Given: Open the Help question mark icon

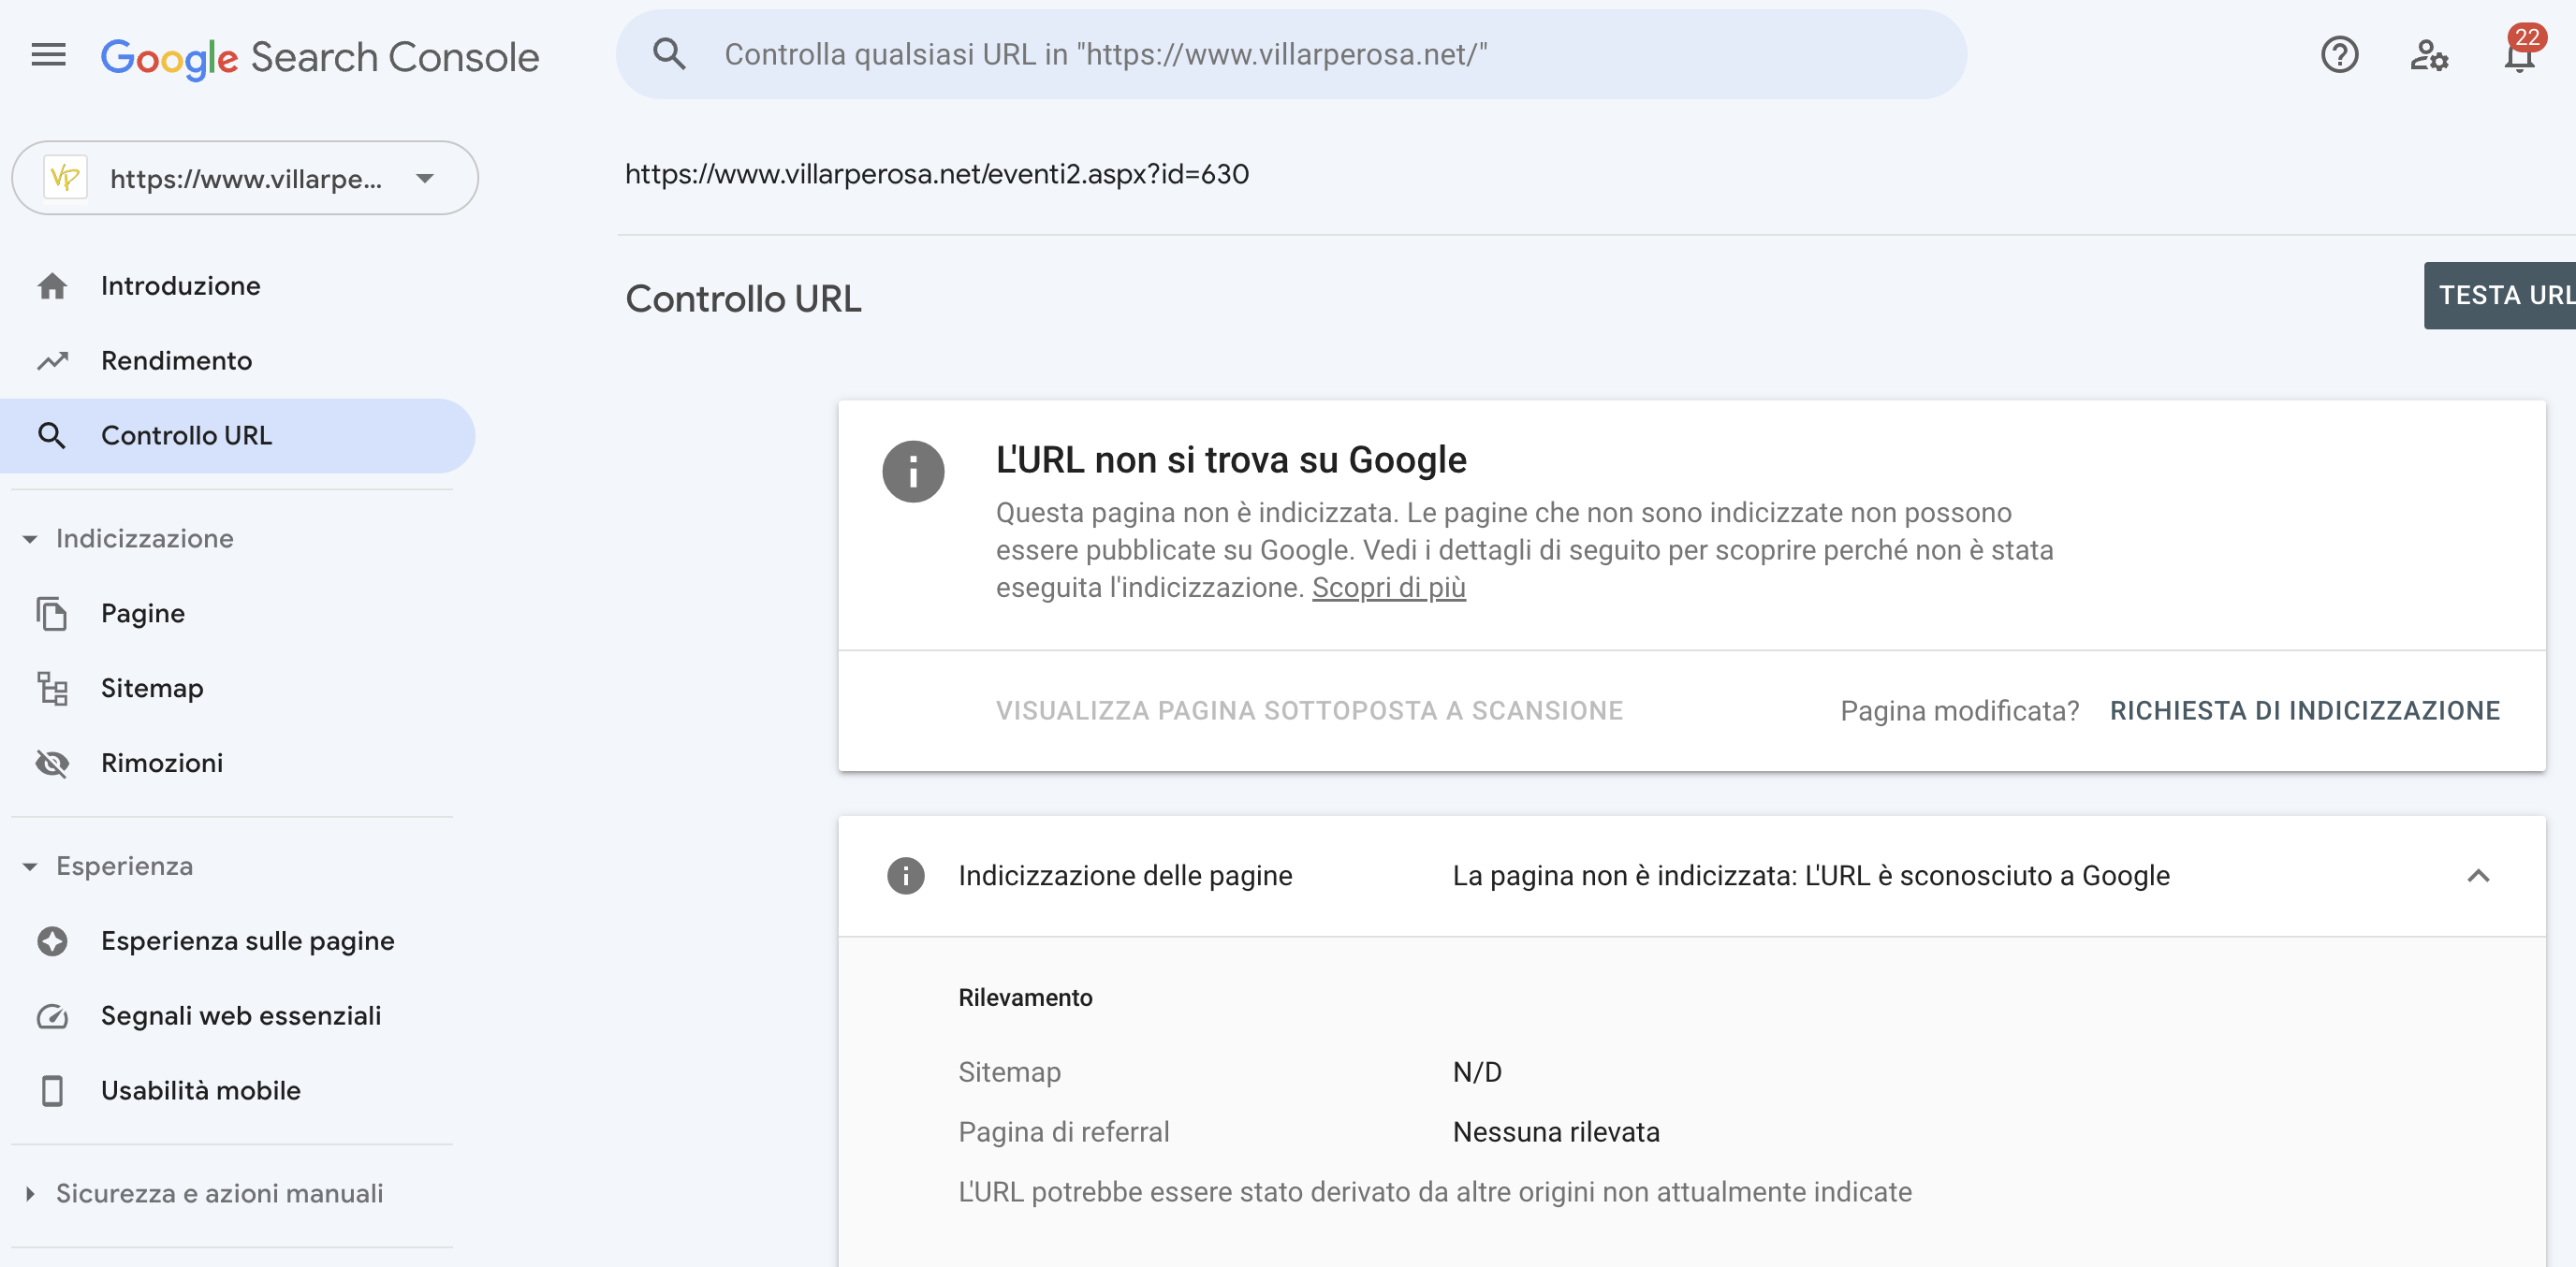Looking at the screenshot, I should pos(2339,55).
